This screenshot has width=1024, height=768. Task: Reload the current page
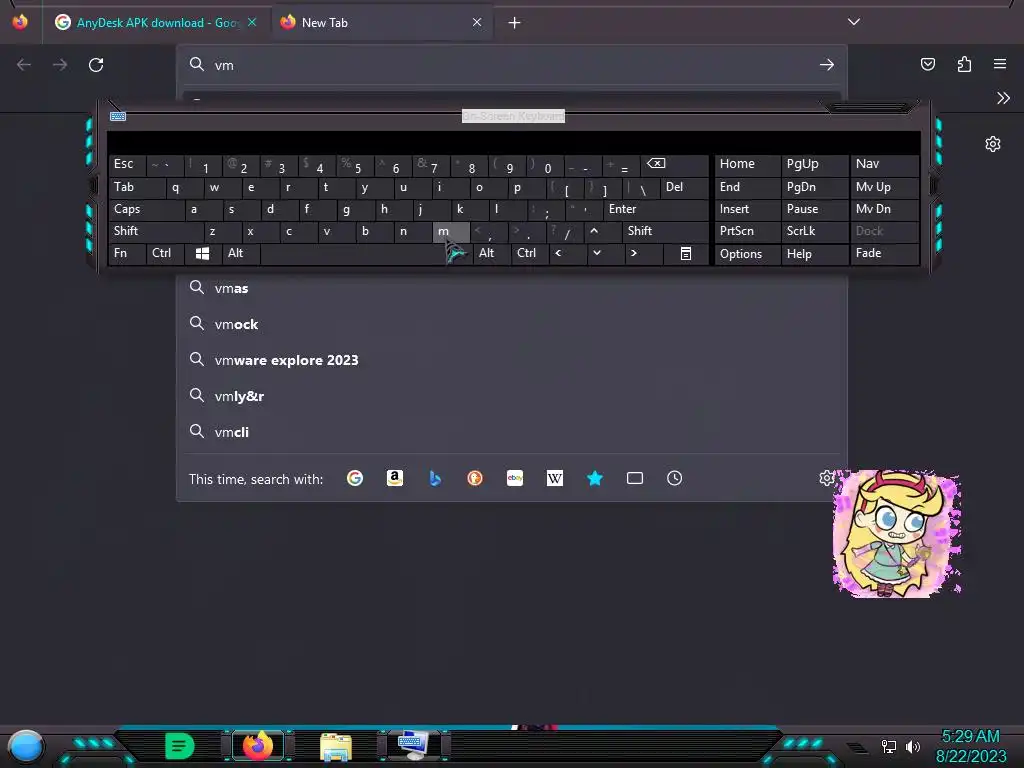coord(96,65)
